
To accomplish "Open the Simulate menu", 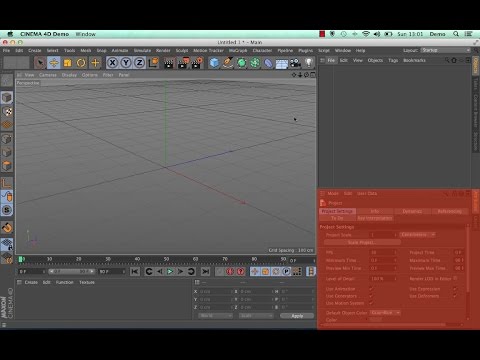I will tap(142, 50).
